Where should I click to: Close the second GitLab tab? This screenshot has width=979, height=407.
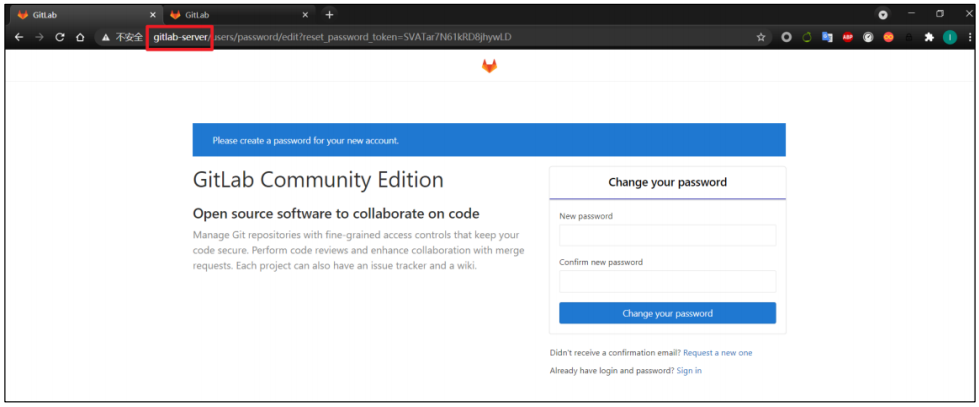point(305,15)
